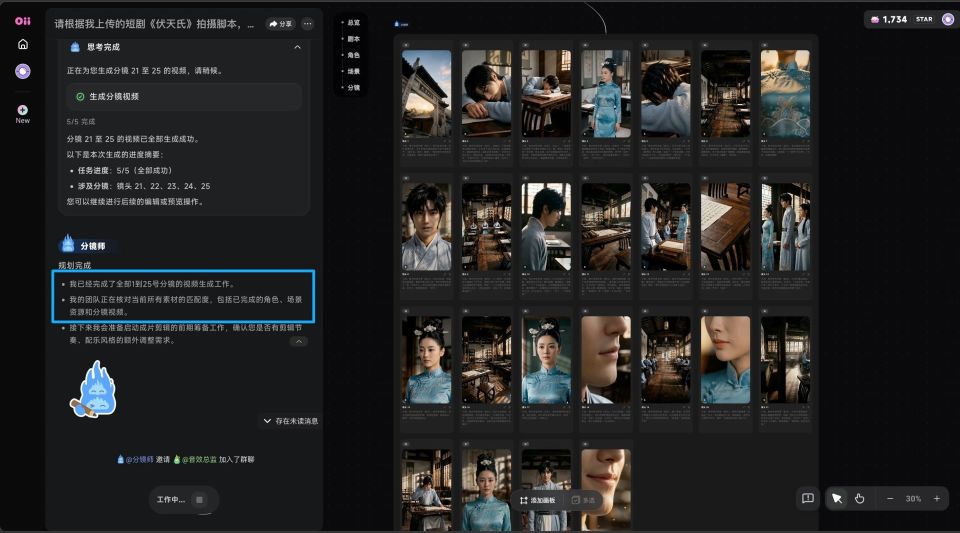
Task: Go to 角色 in canvas outline
Action: pyautogui.click(x=352, y=55)
